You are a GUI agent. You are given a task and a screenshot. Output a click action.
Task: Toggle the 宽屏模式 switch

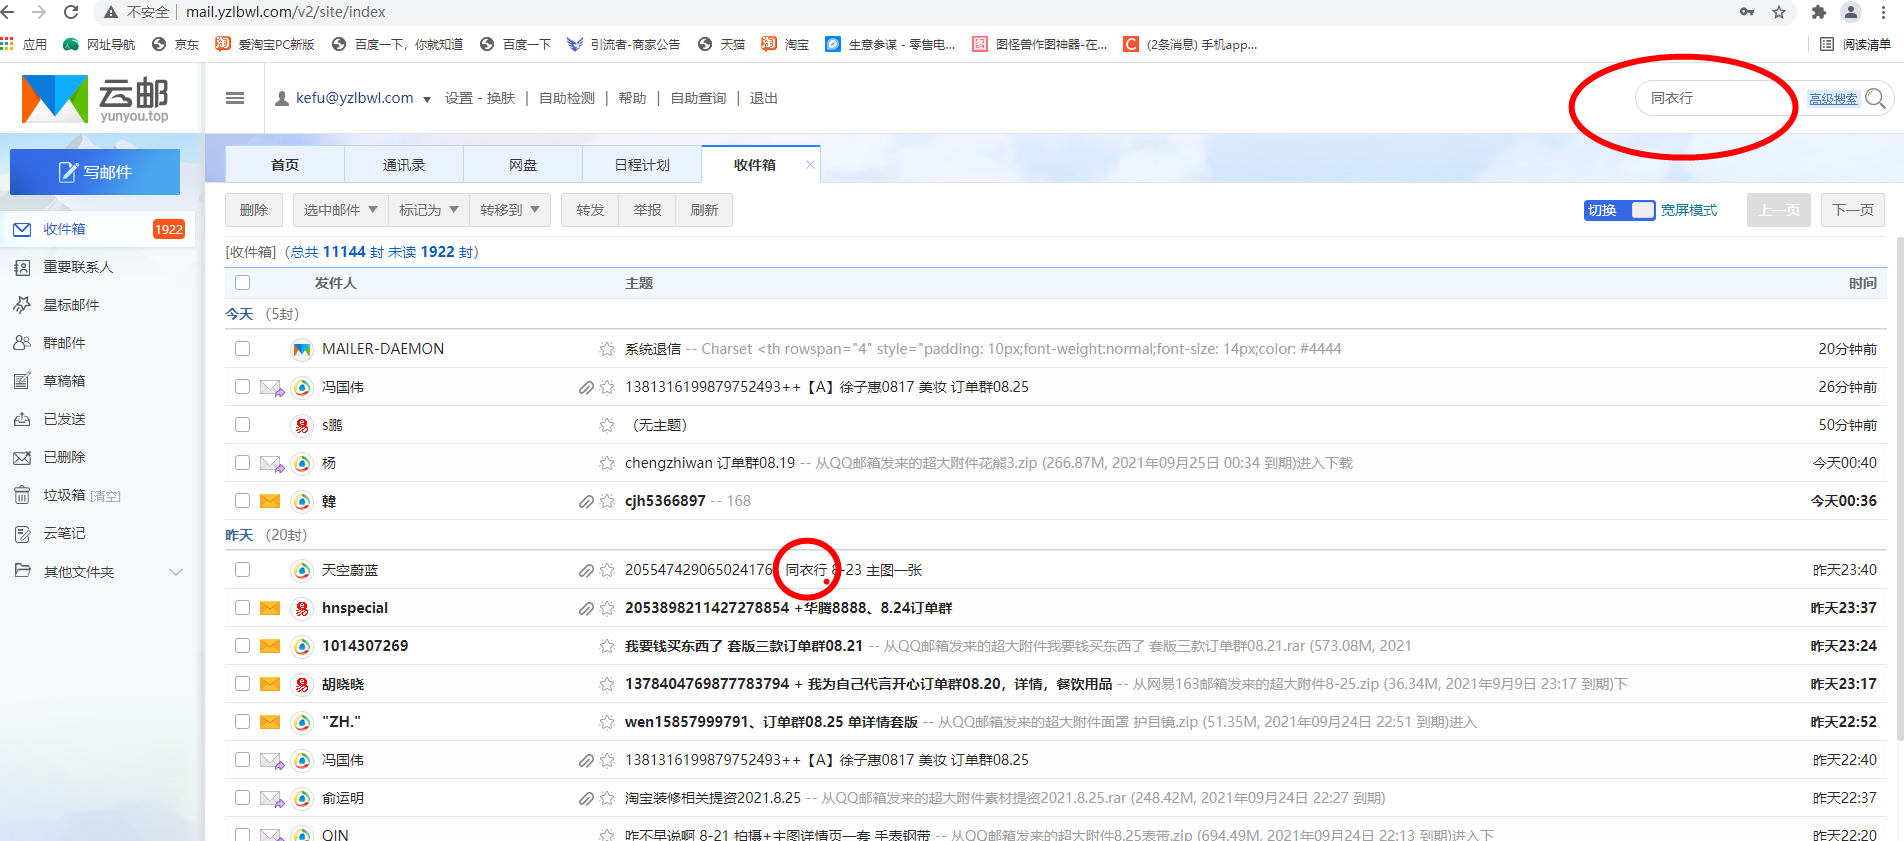tap(1641, 210)
